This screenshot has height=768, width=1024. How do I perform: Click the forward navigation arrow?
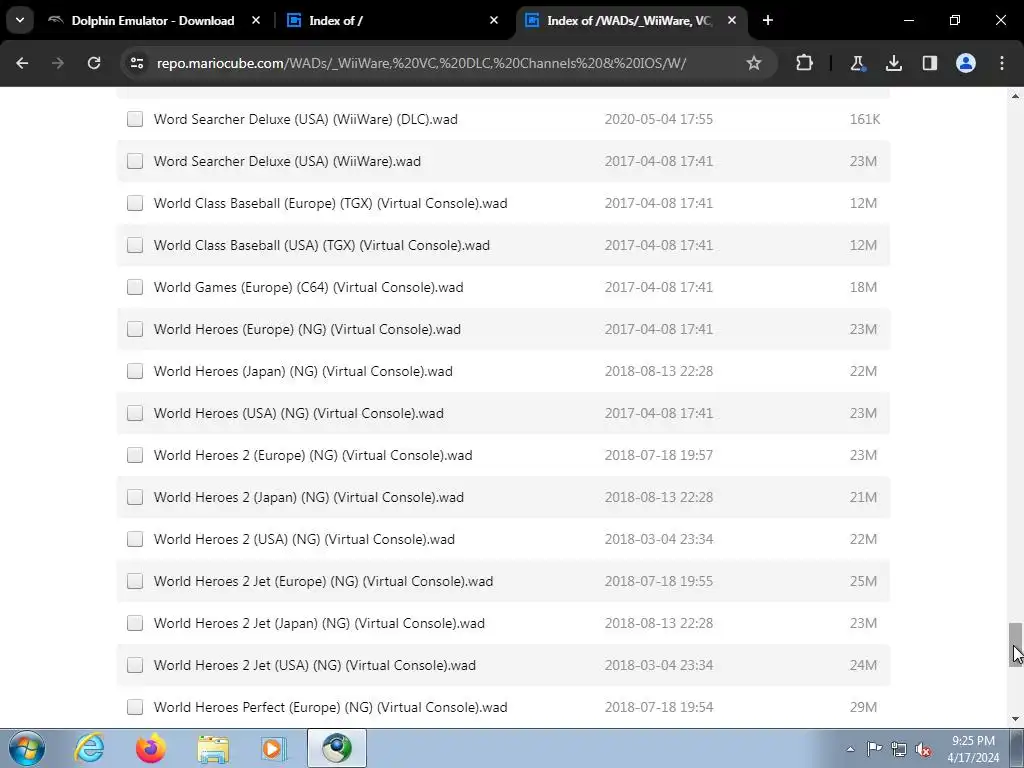coord(58,63)
